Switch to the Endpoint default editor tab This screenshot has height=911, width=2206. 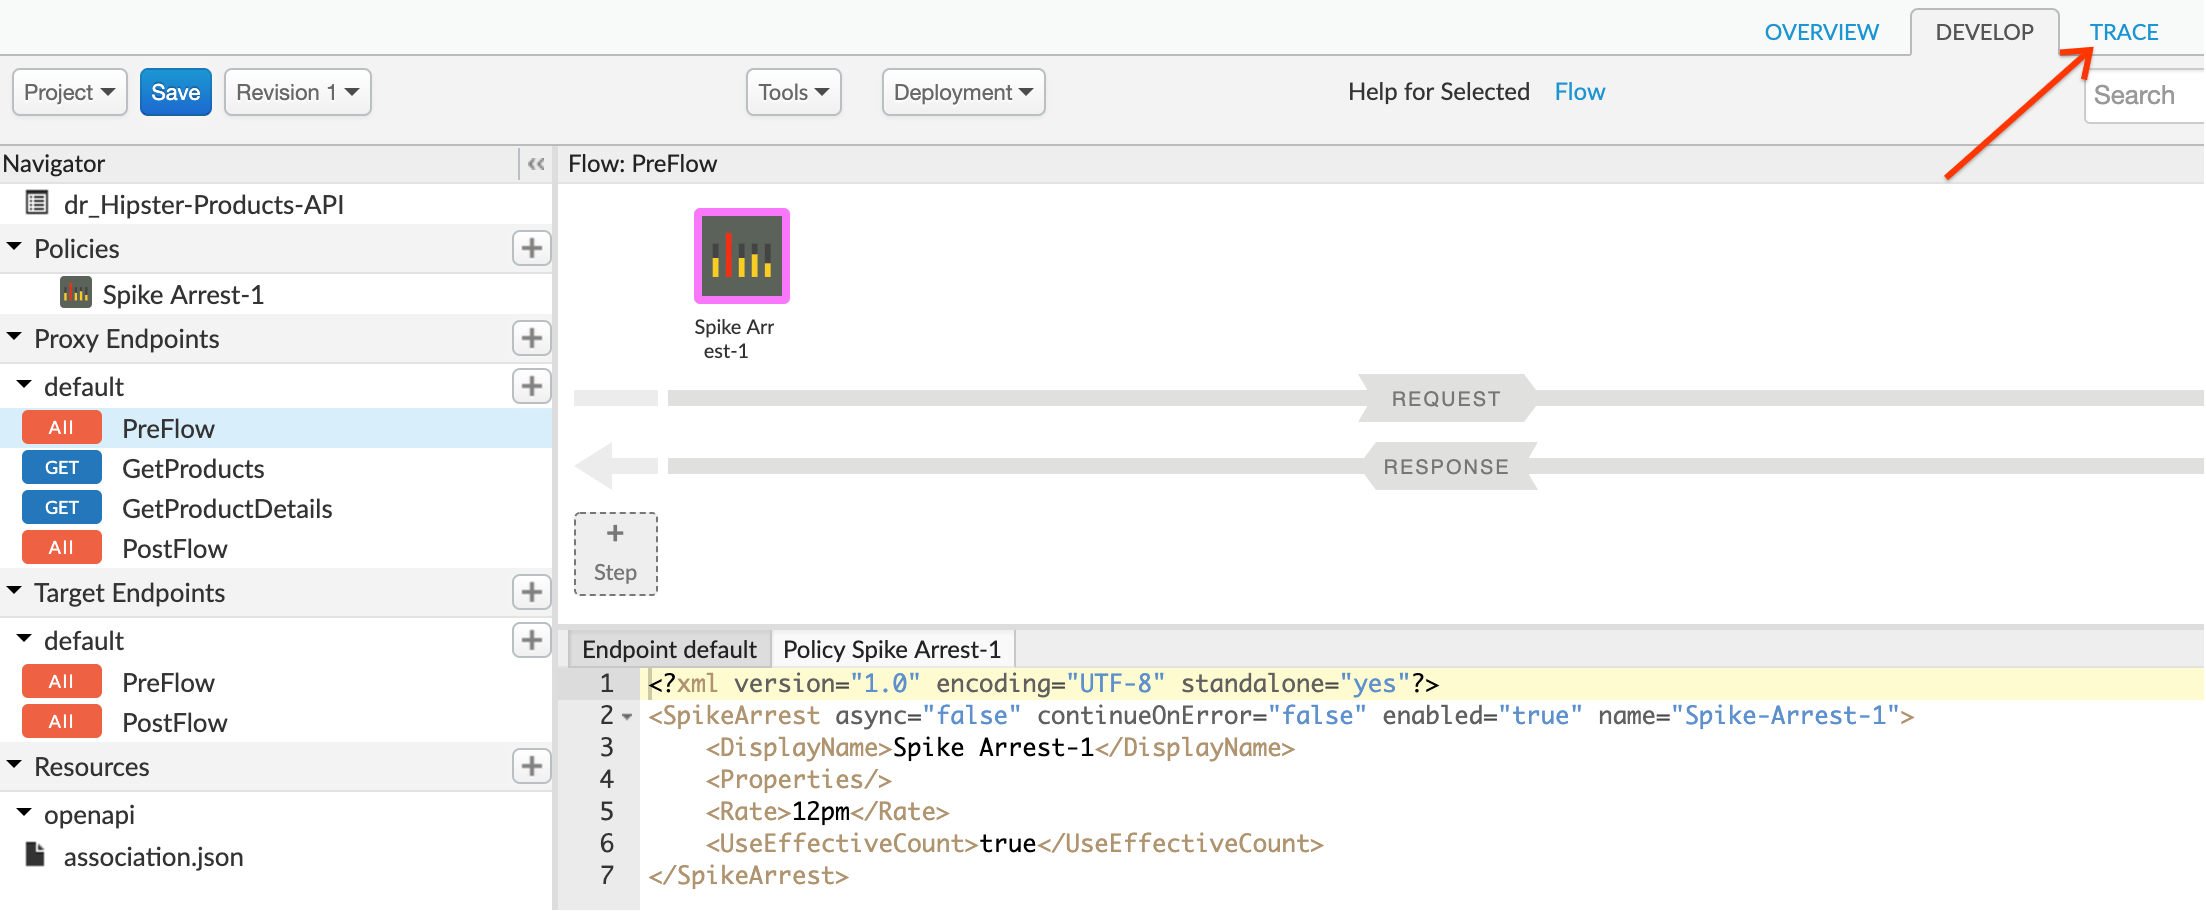click(x=669, y=649)
